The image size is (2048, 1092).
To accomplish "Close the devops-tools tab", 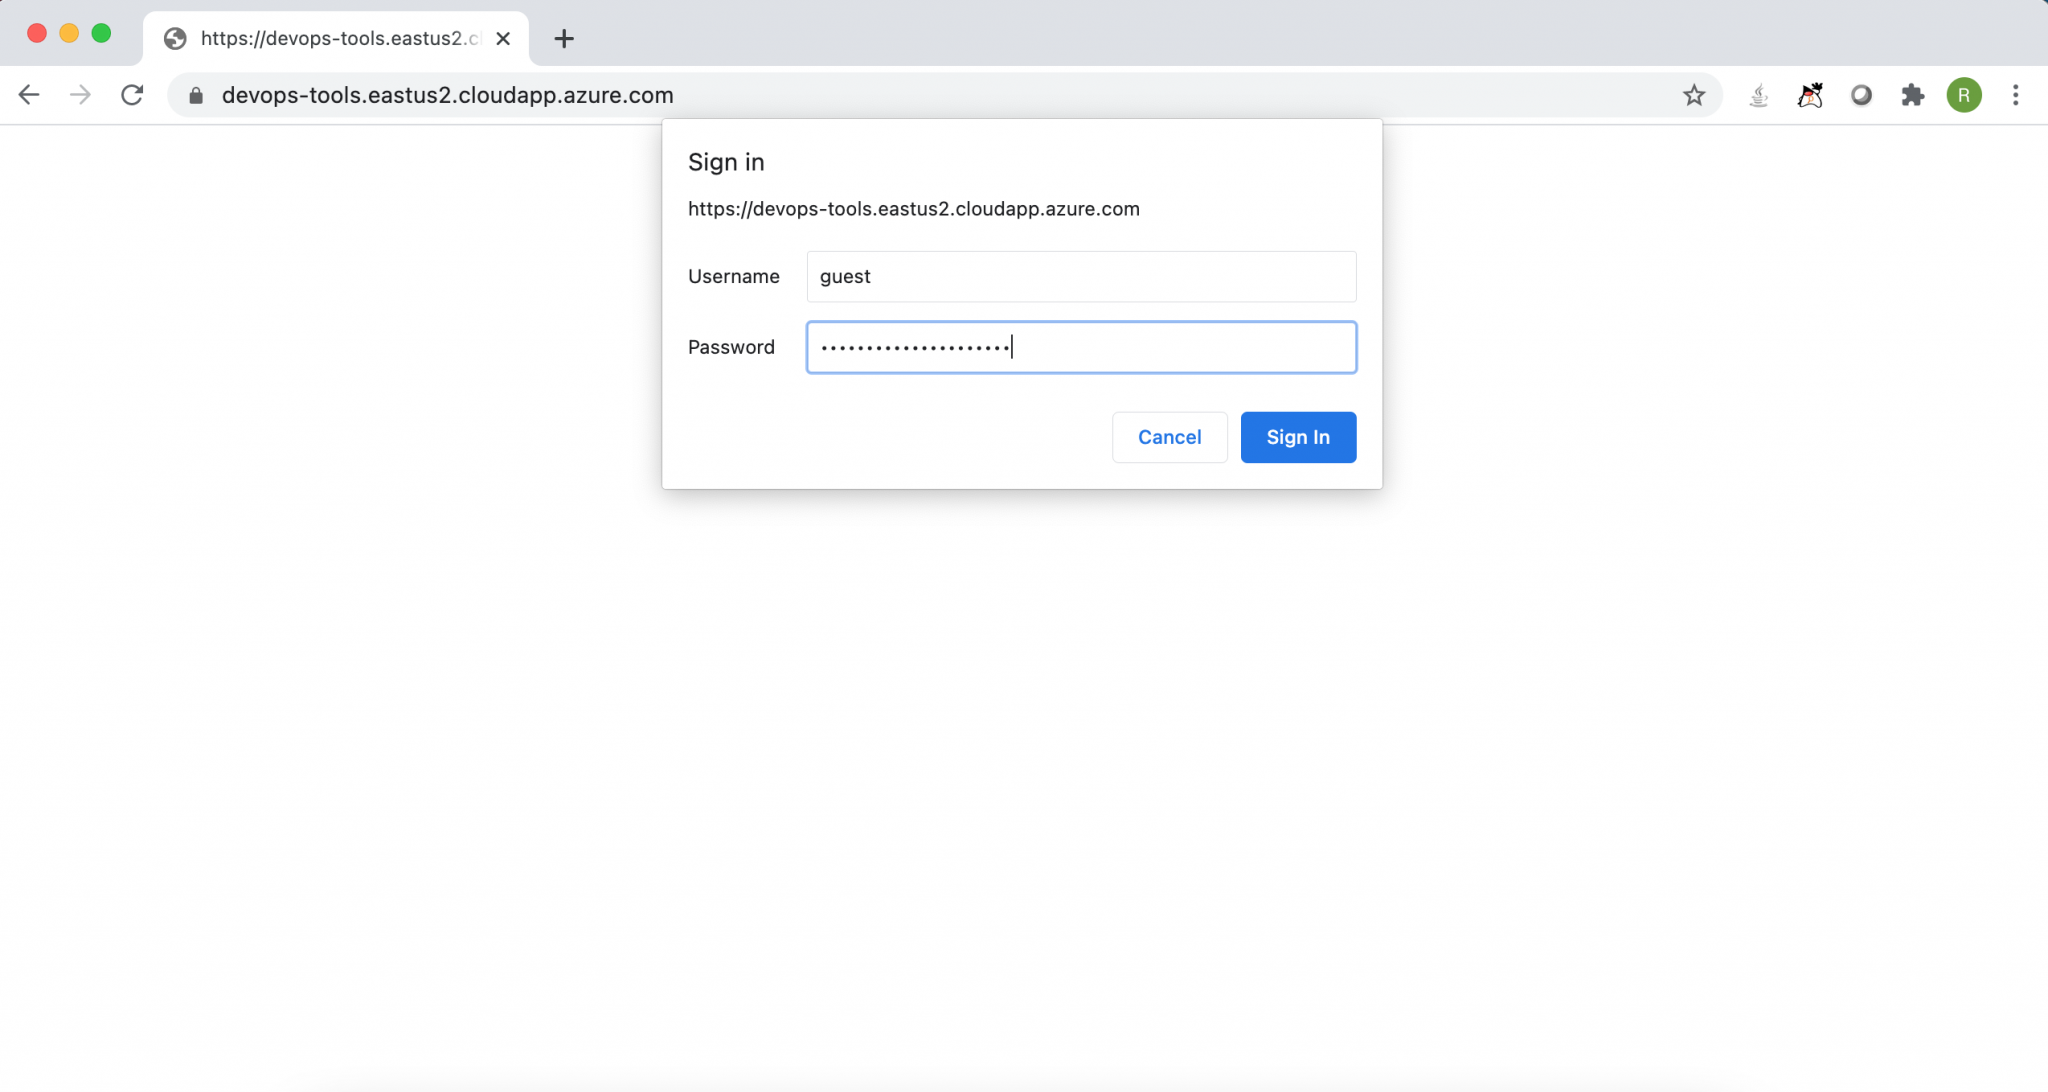I will coord(503,39).
